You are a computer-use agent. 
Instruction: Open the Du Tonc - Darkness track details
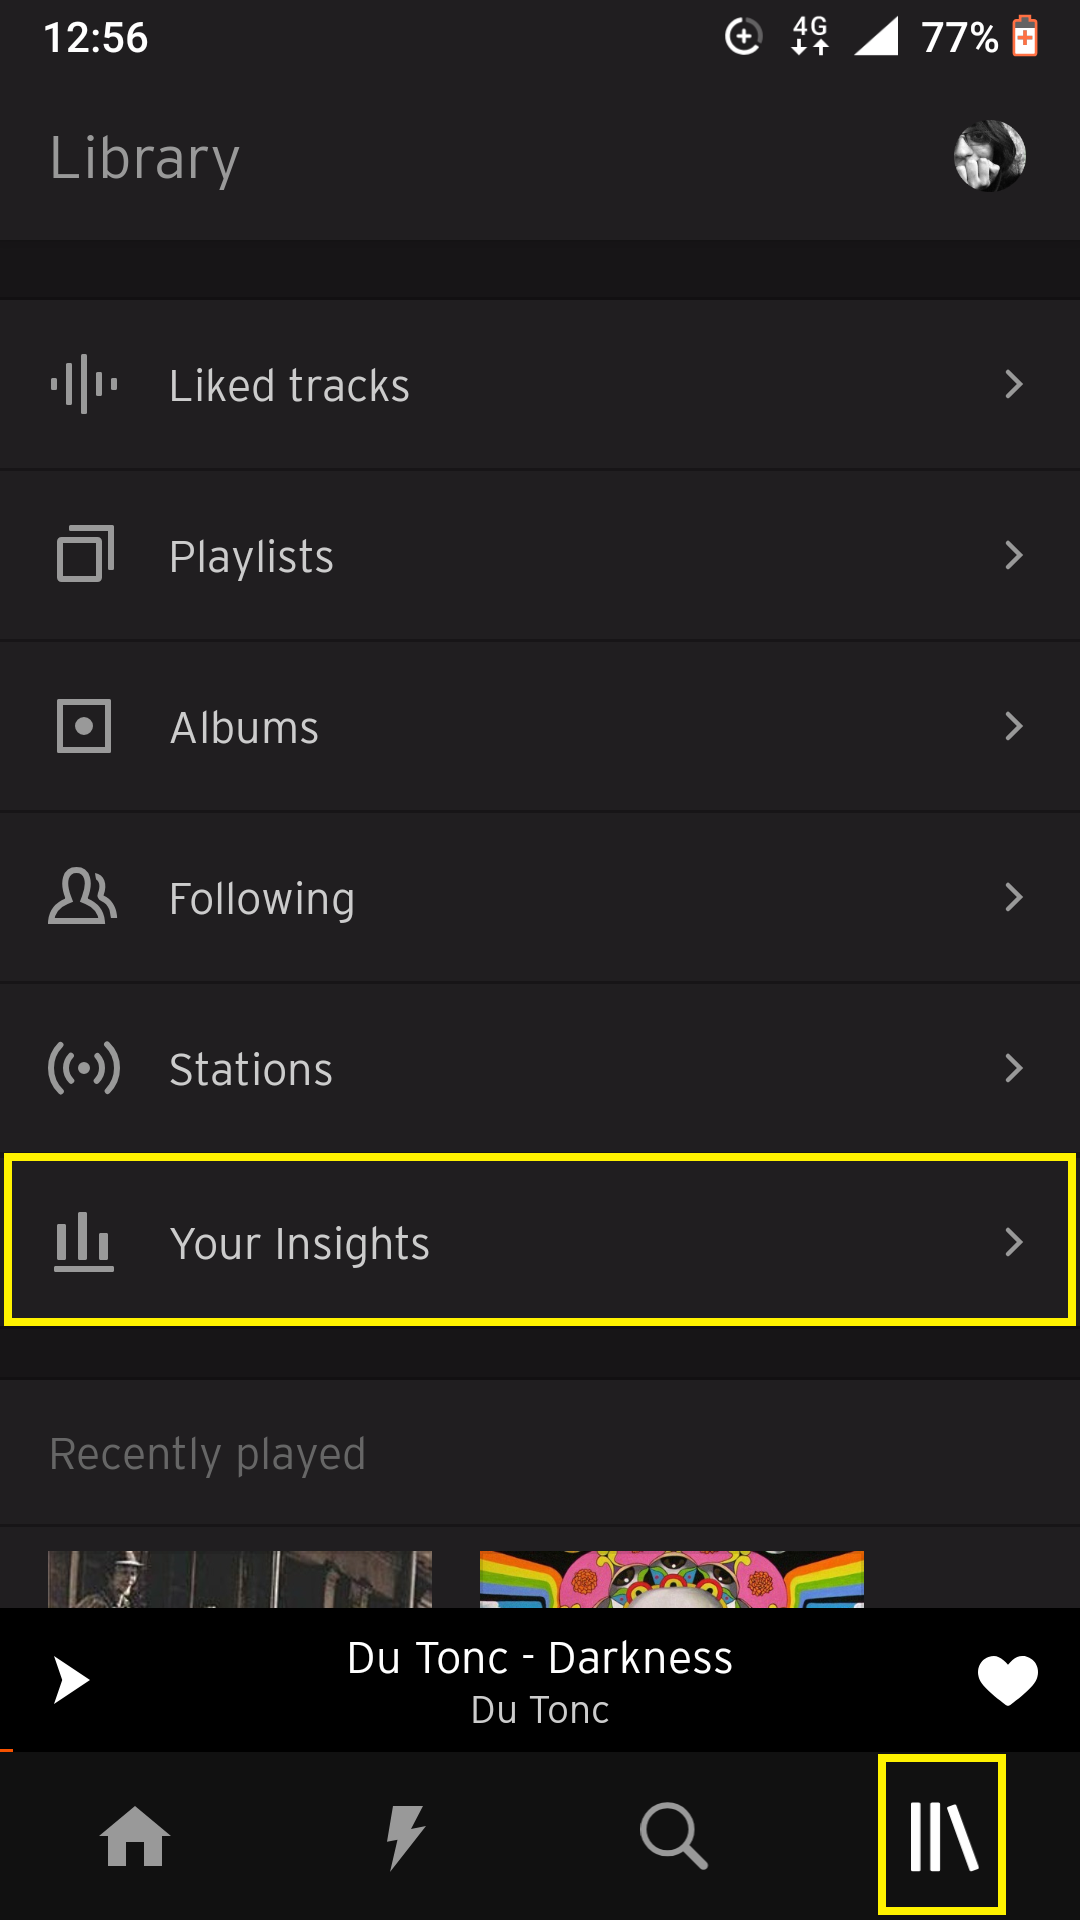click(540, 1680)
